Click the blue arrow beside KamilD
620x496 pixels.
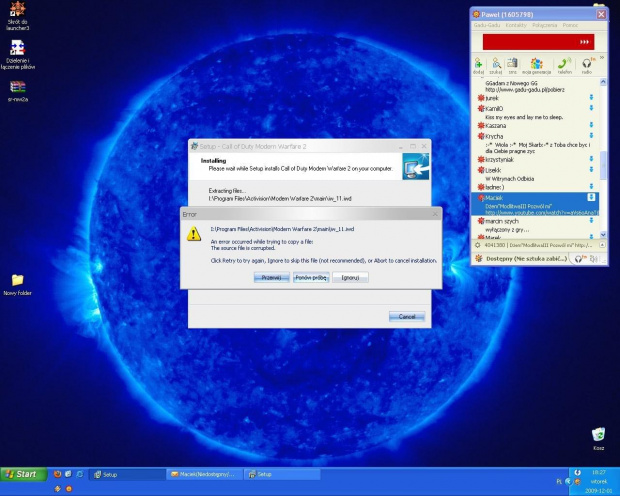pyautogui.click(x=592, y=108)
